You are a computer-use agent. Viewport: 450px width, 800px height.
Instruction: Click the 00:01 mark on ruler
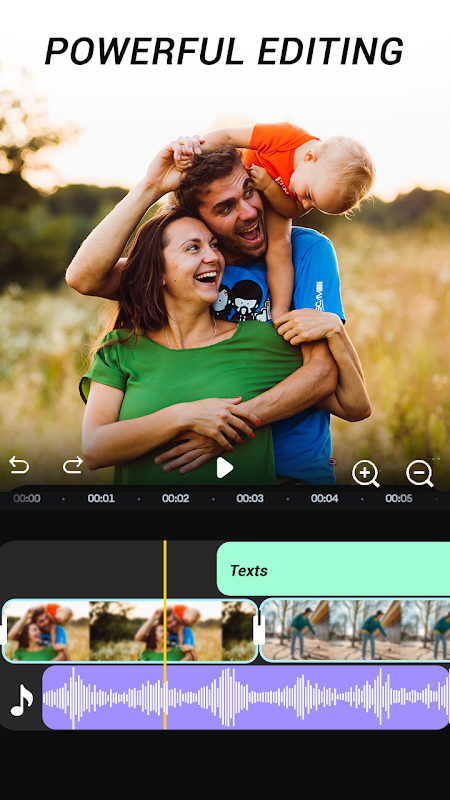click(x=101, y=498)
